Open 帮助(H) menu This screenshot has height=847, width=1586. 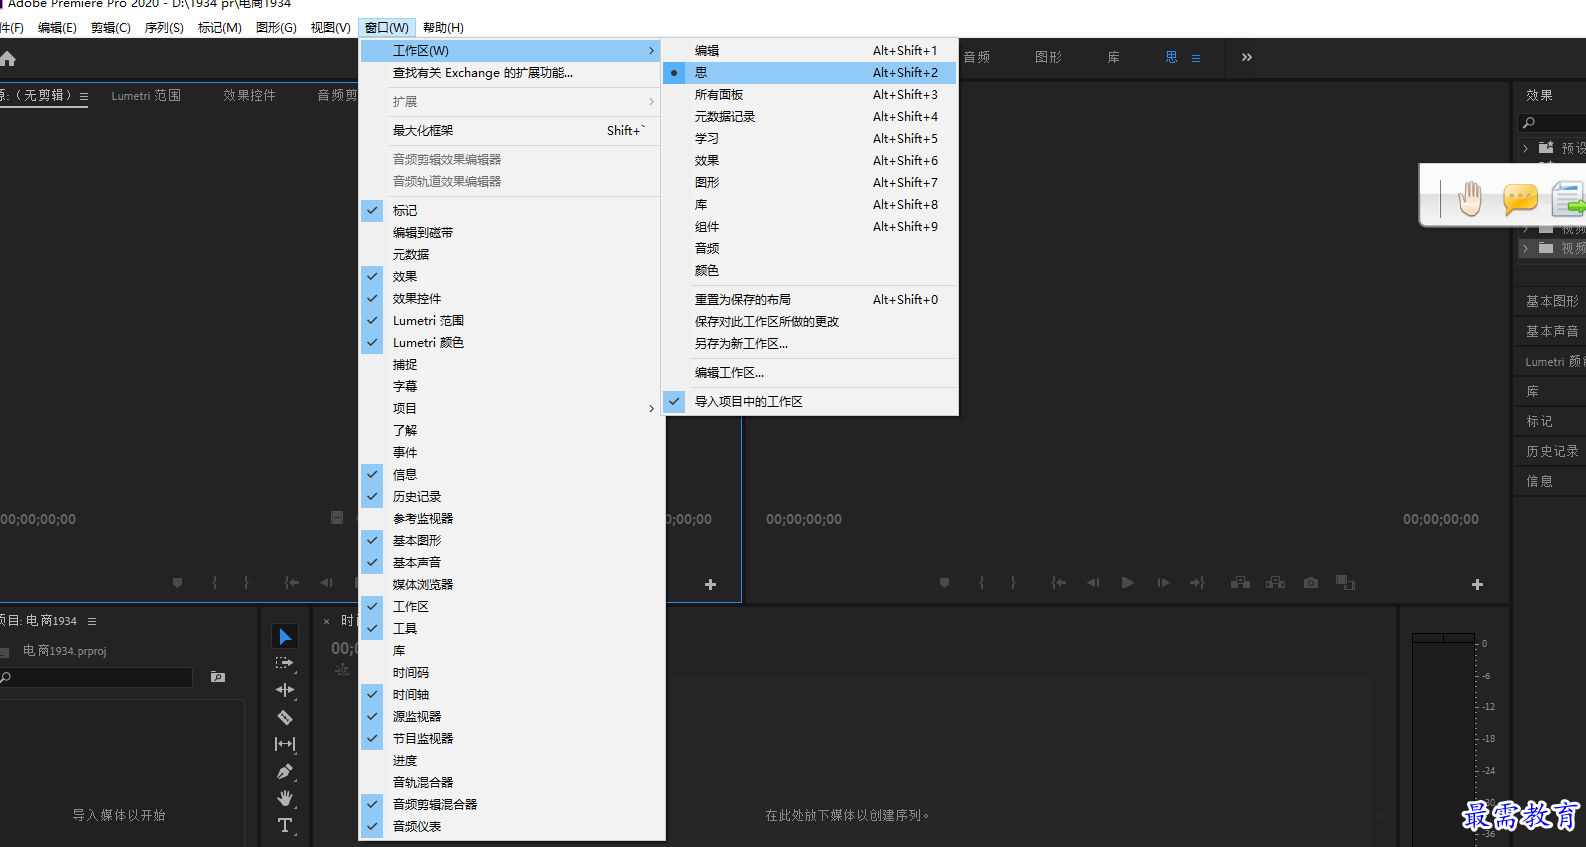pos(443,28)
